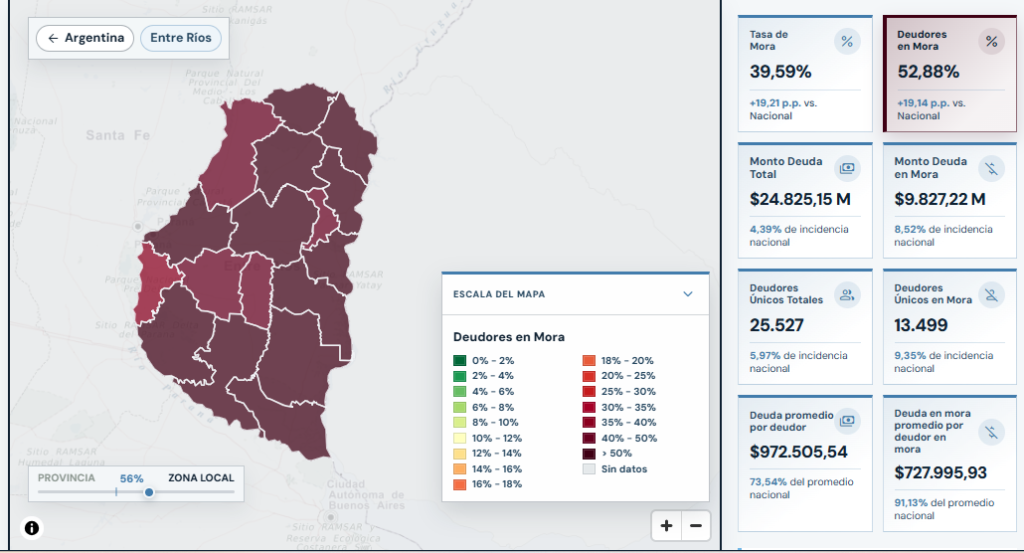Click the 91,13% del promedio nacional text
This screenshot has width=1024, height=553.
pos(944,509)
